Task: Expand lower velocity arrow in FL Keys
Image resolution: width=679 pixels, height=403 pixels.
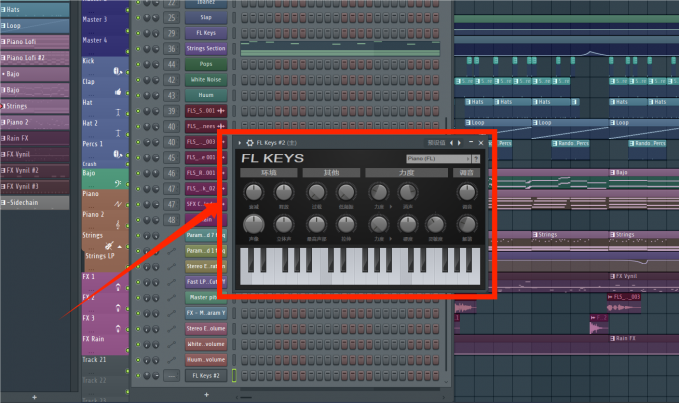Action: tap(391, 239)
